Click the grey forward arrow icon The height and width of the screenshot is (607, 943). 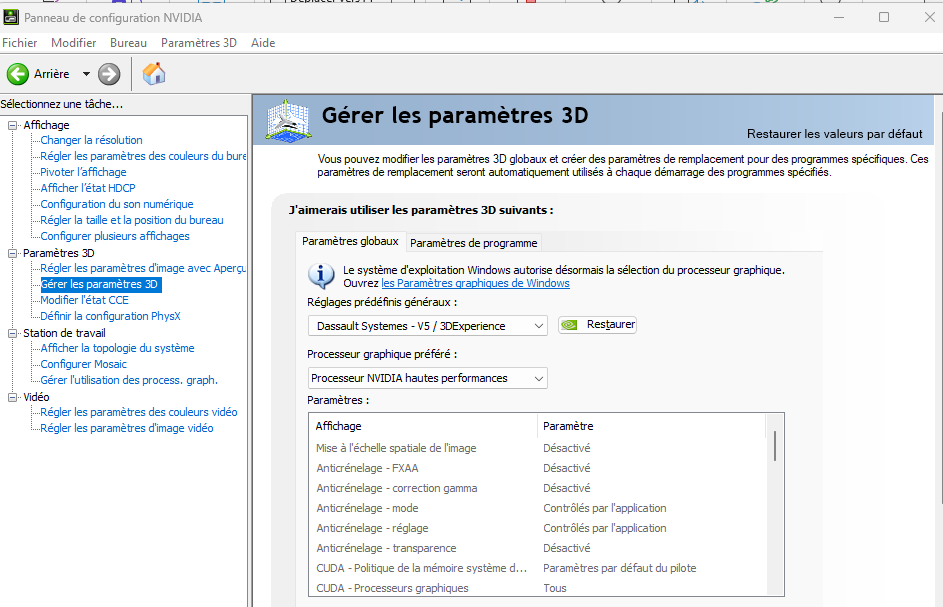[x=109, y=74]
